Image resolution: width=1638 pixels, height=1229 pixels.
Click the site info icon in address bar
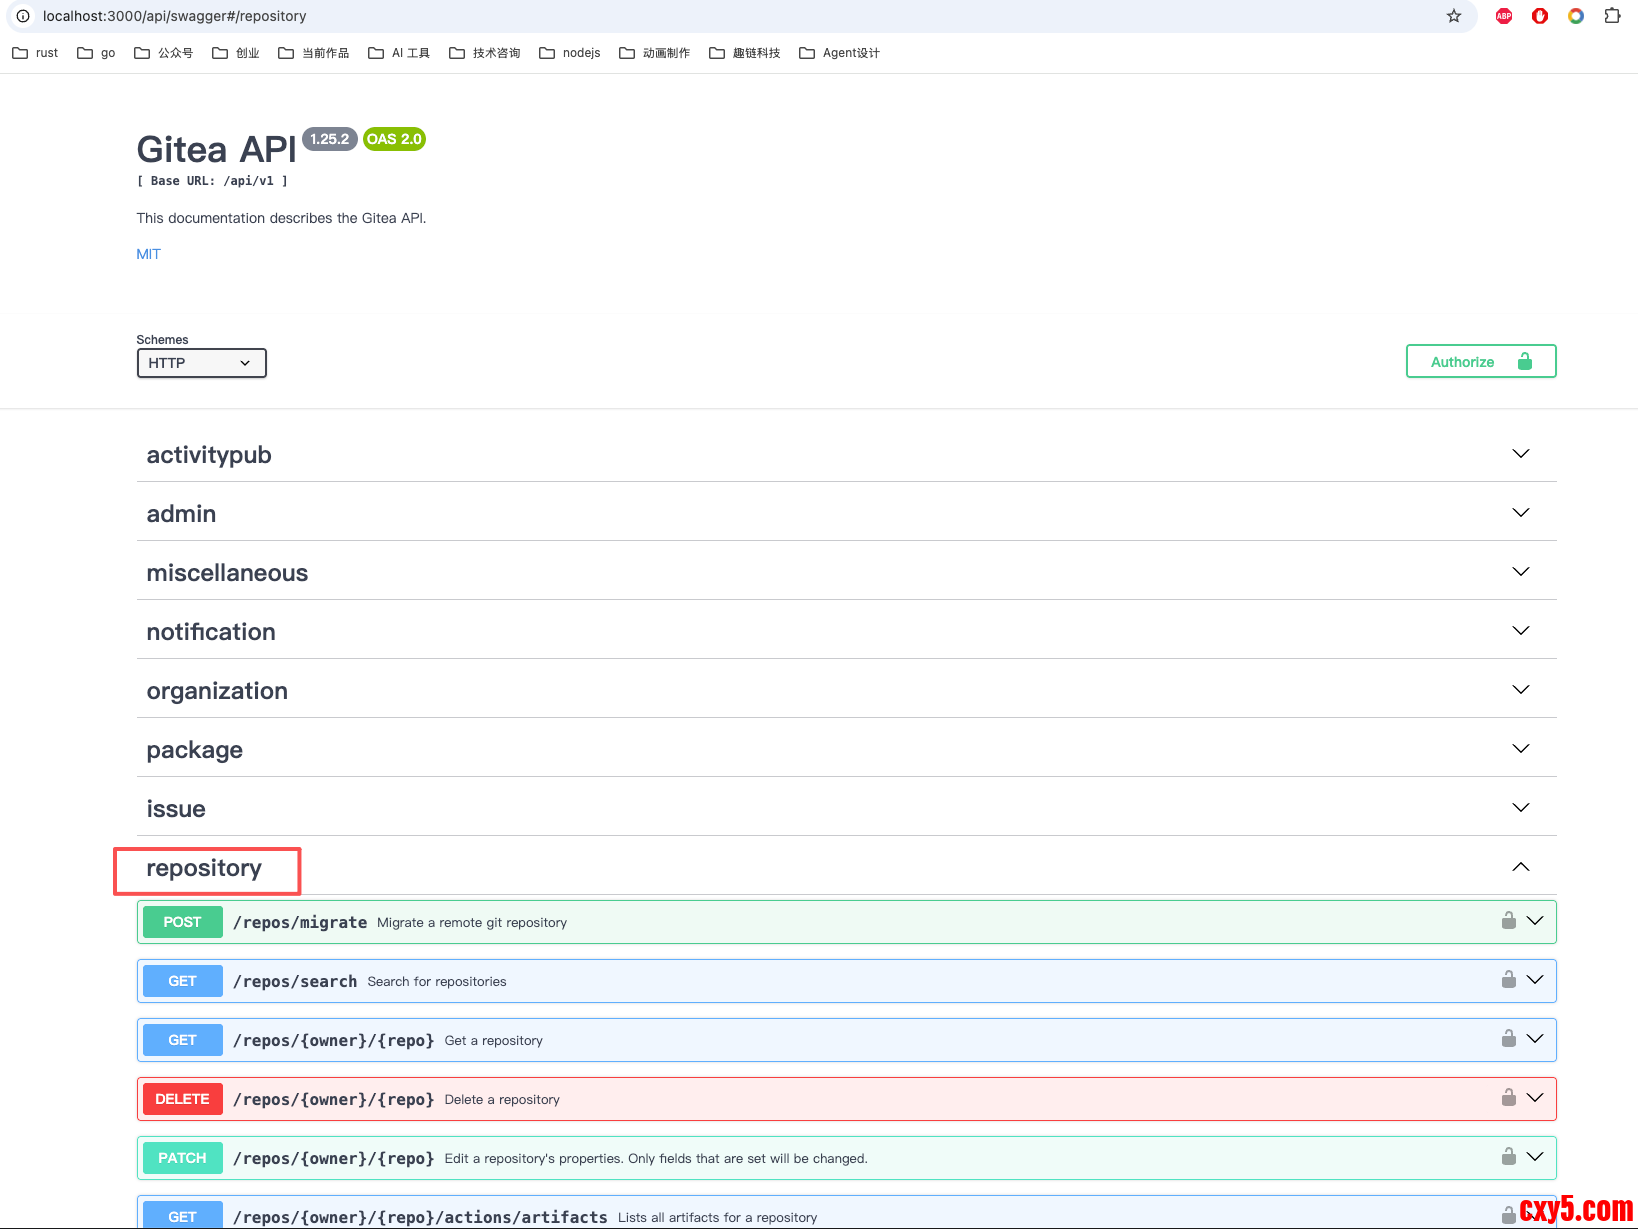(x=23, y=16)
